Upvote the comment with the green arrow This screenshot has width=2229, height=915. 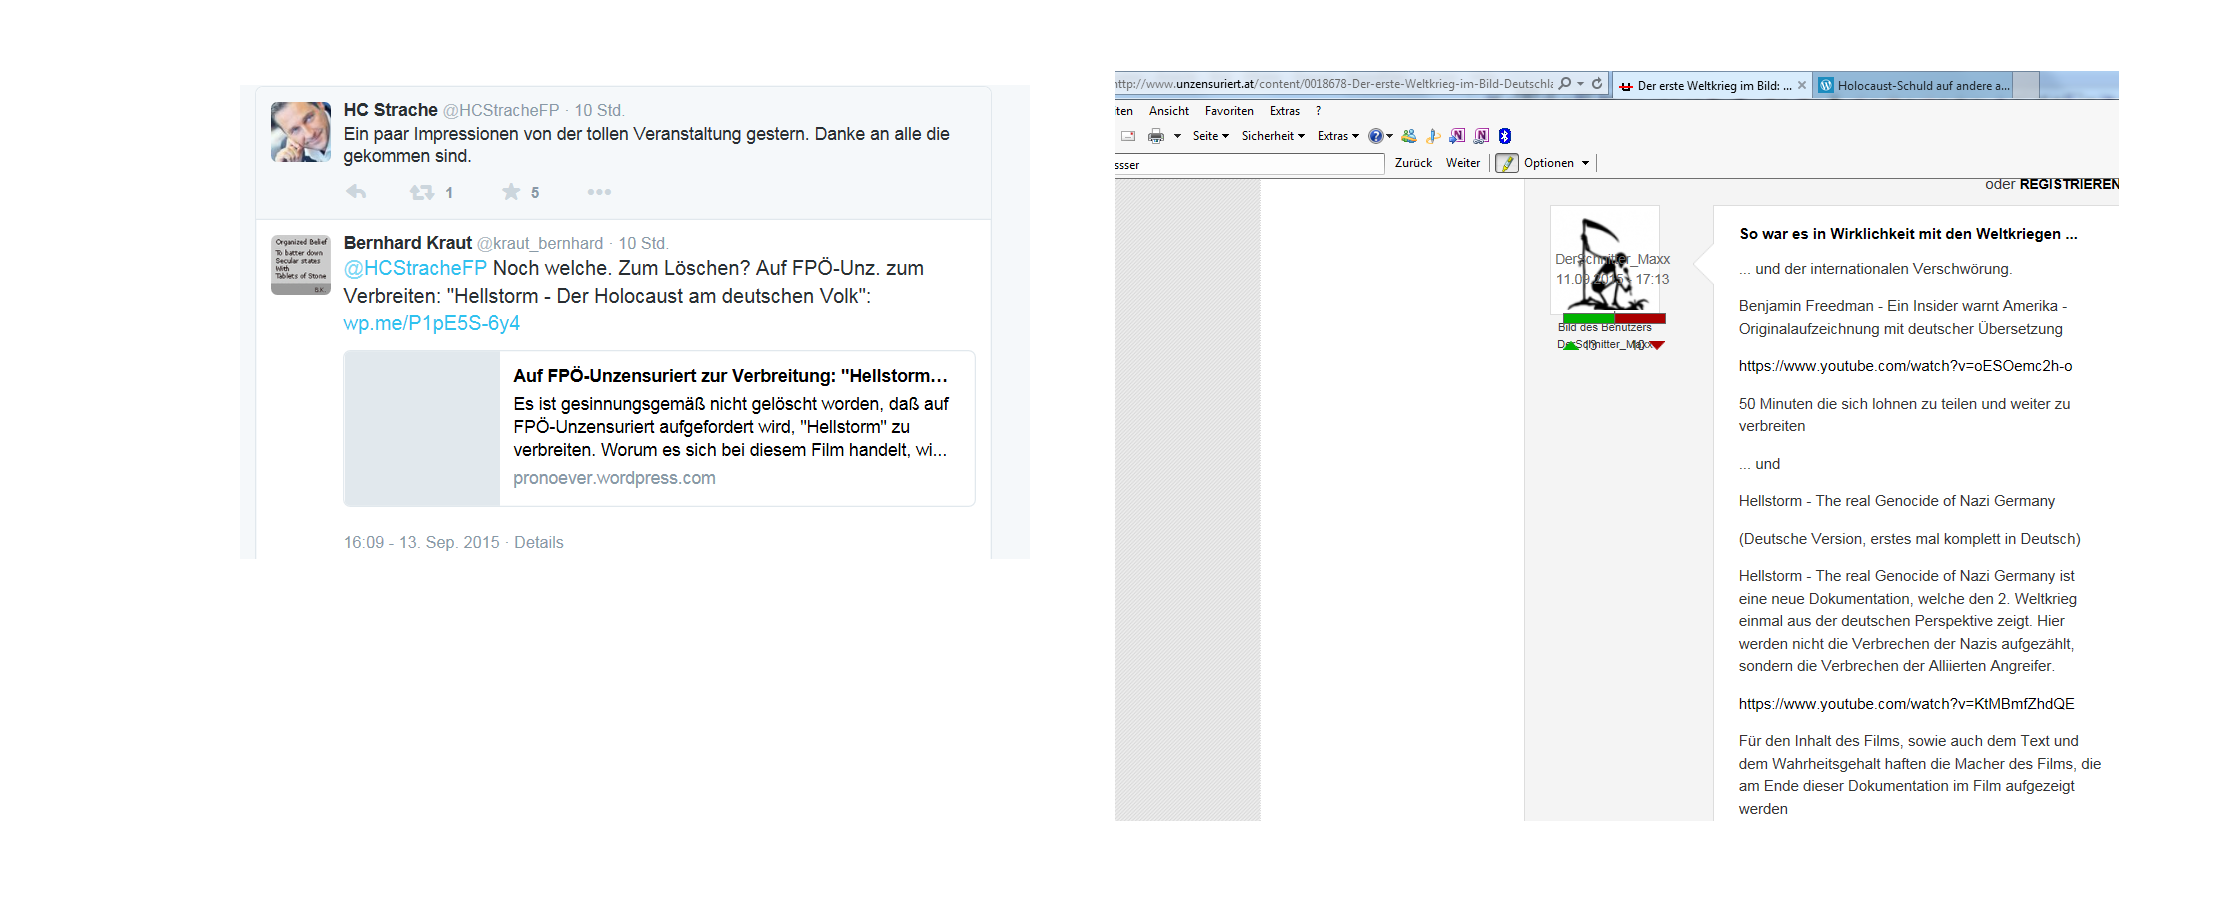1571,345
